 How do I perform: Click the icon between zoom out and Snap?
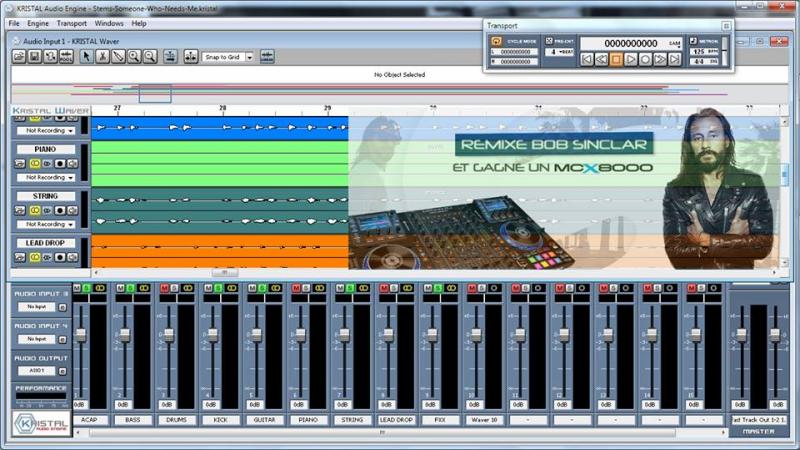170,57
